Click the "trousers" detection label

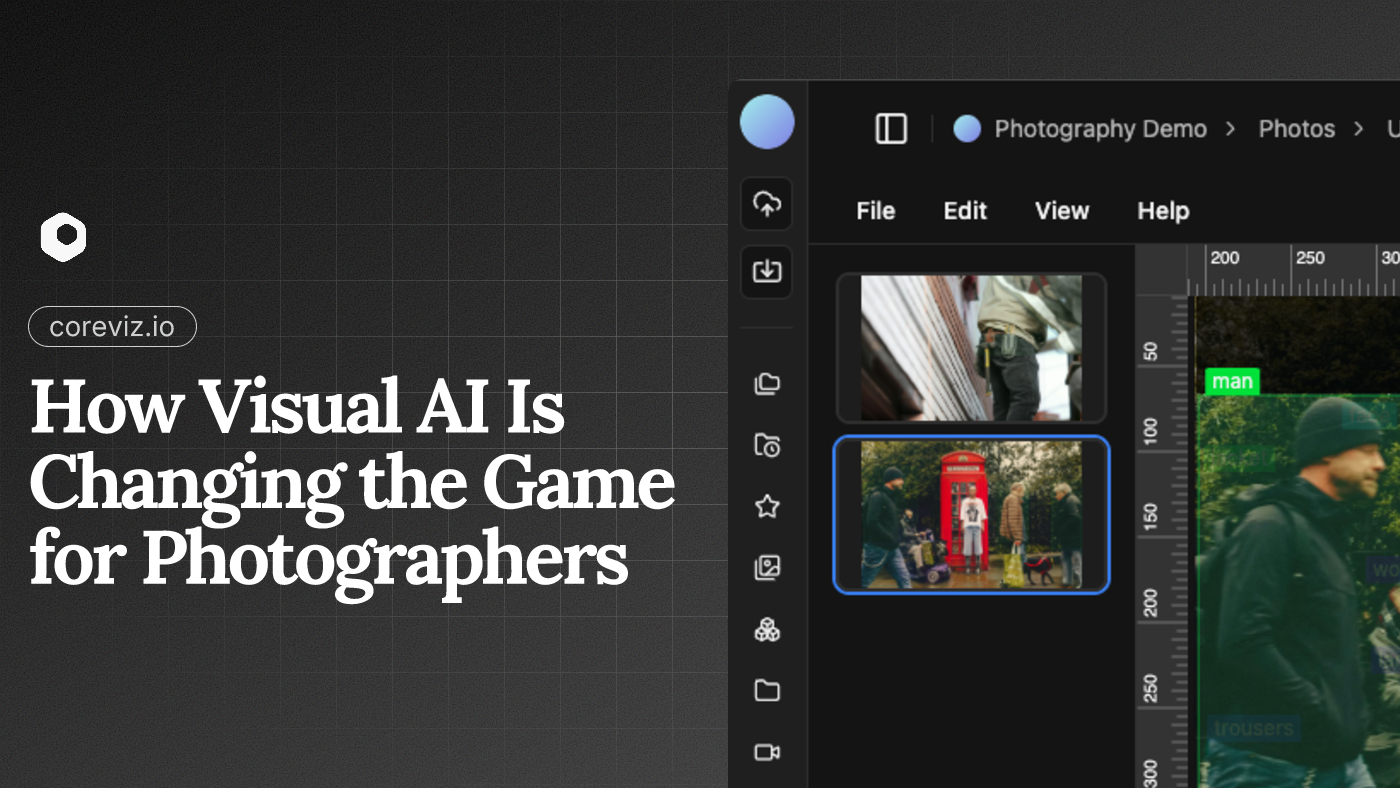tap(1254, 728)
